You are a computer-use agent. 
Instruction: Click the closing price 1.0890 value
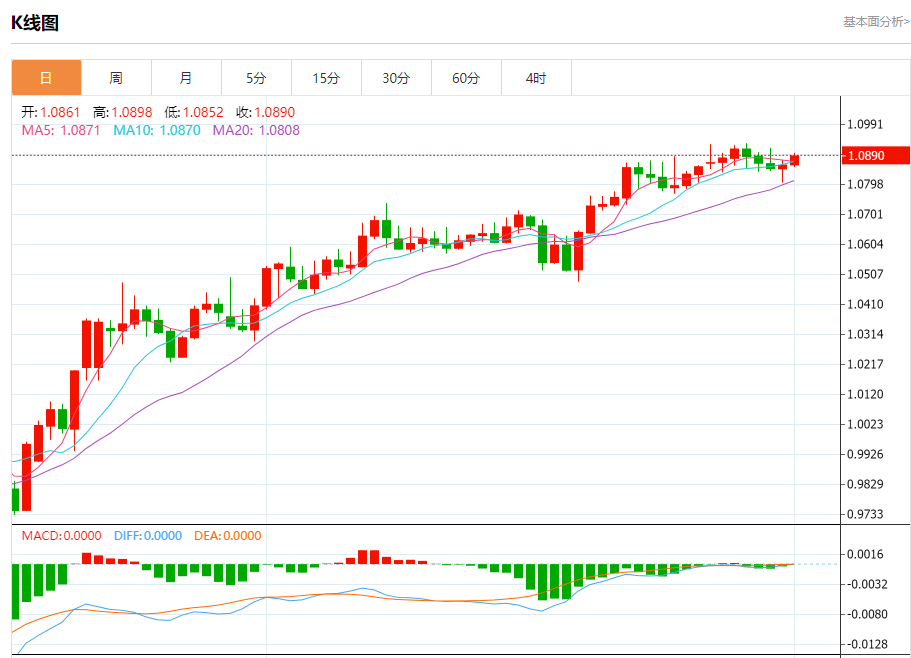tap(275, 112)
